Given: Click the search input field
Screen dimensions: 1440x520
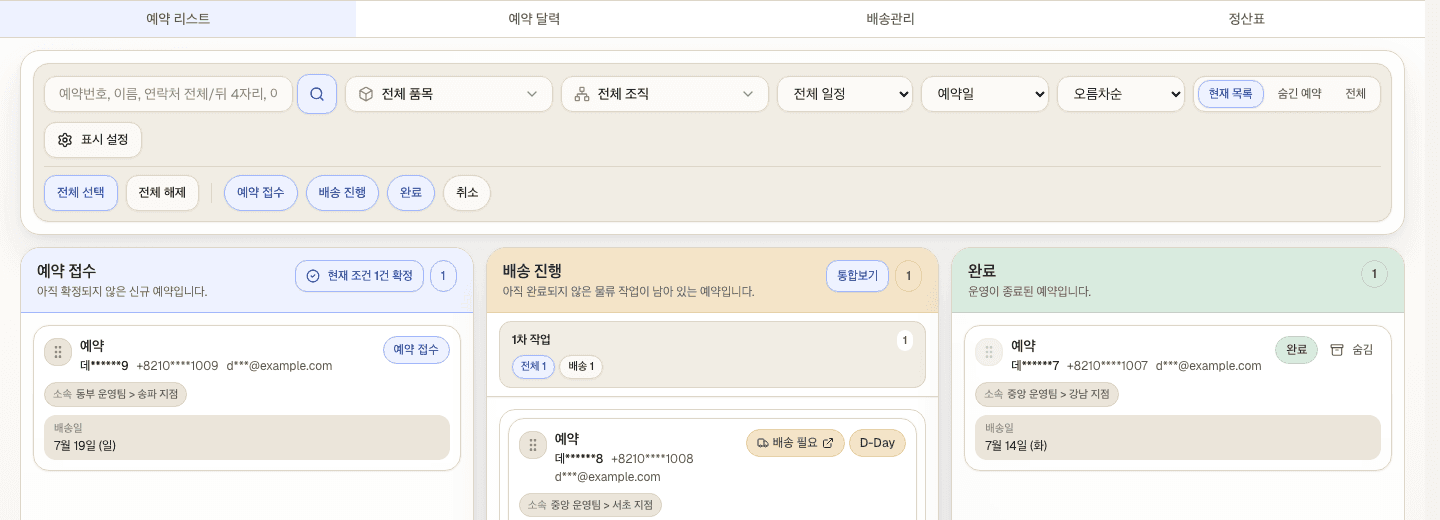Looking at the screenshot, I should click(x=168, y=94).
